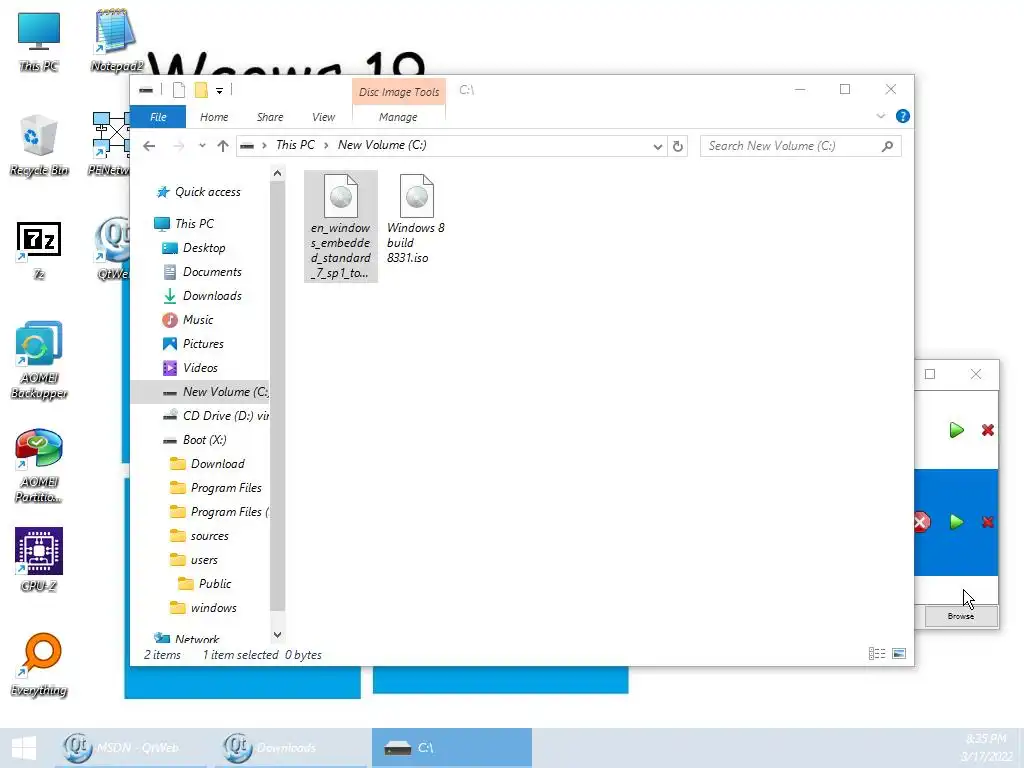Click navigation pane scrollbar down arrow
The image size is (1024, 768).
tap(278, 634)
